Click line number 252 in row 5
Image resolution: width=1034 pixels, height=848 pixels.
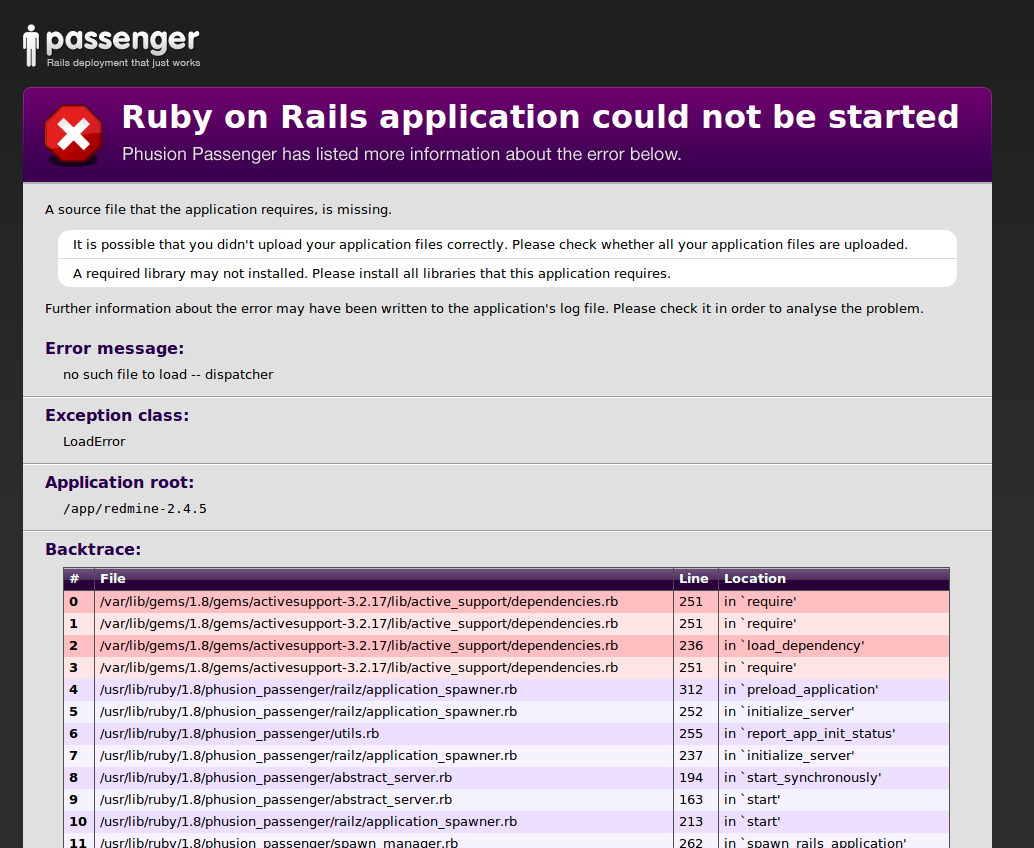tap(691, 712)
